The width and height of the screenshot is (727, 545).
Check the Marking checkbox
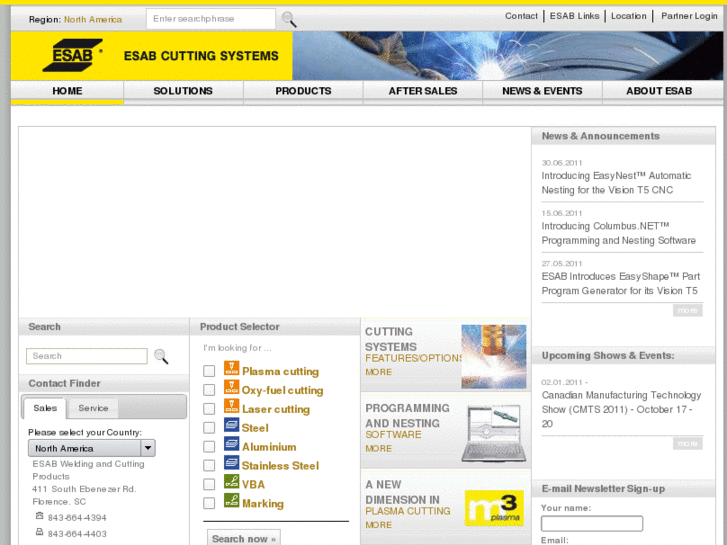click(x=209, y=503)
